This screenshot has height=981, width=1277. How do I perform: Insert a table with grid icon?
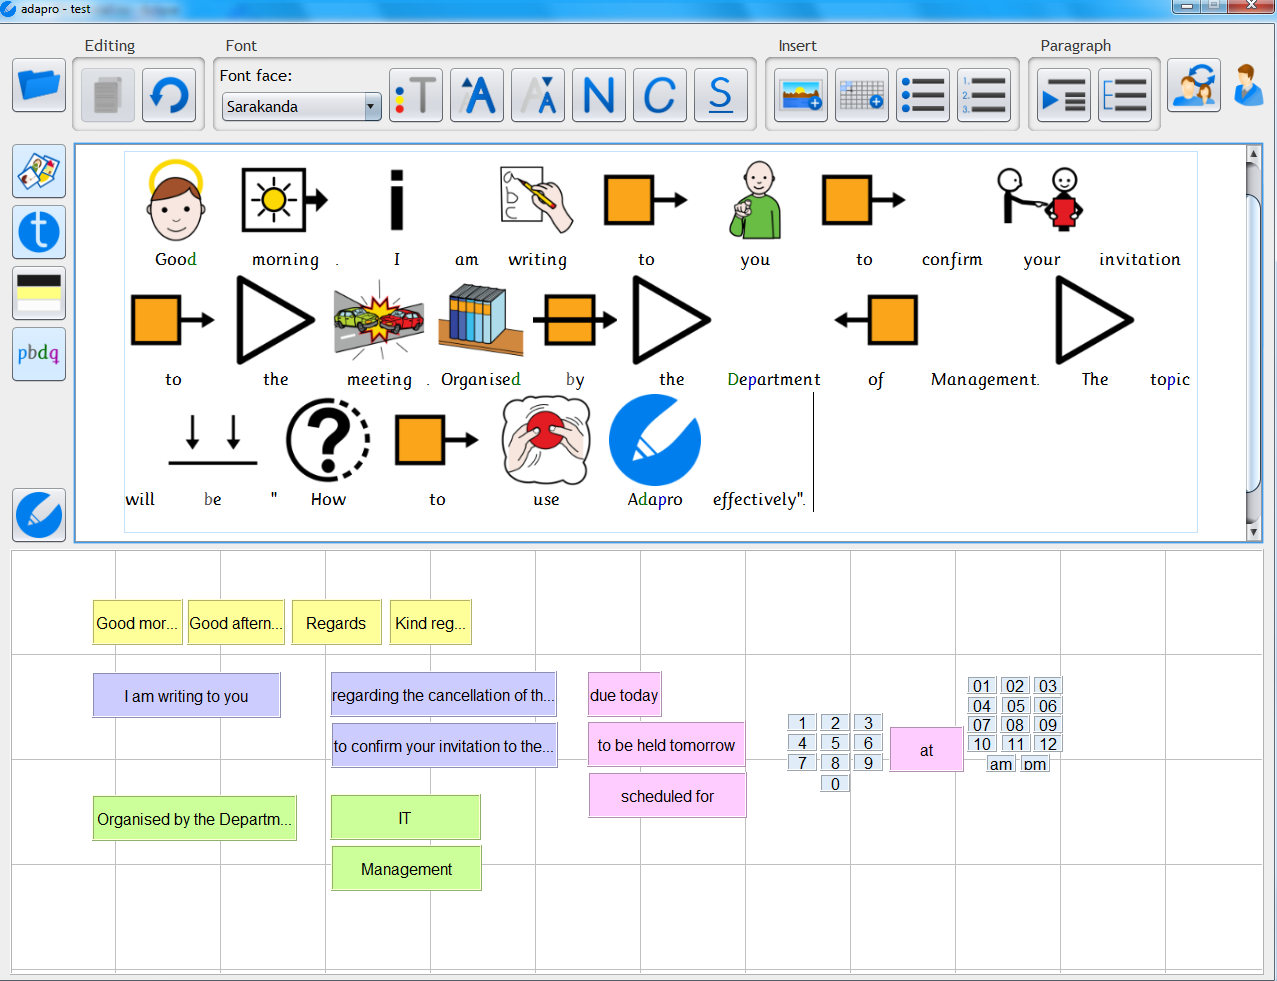(x=862, y=96)
